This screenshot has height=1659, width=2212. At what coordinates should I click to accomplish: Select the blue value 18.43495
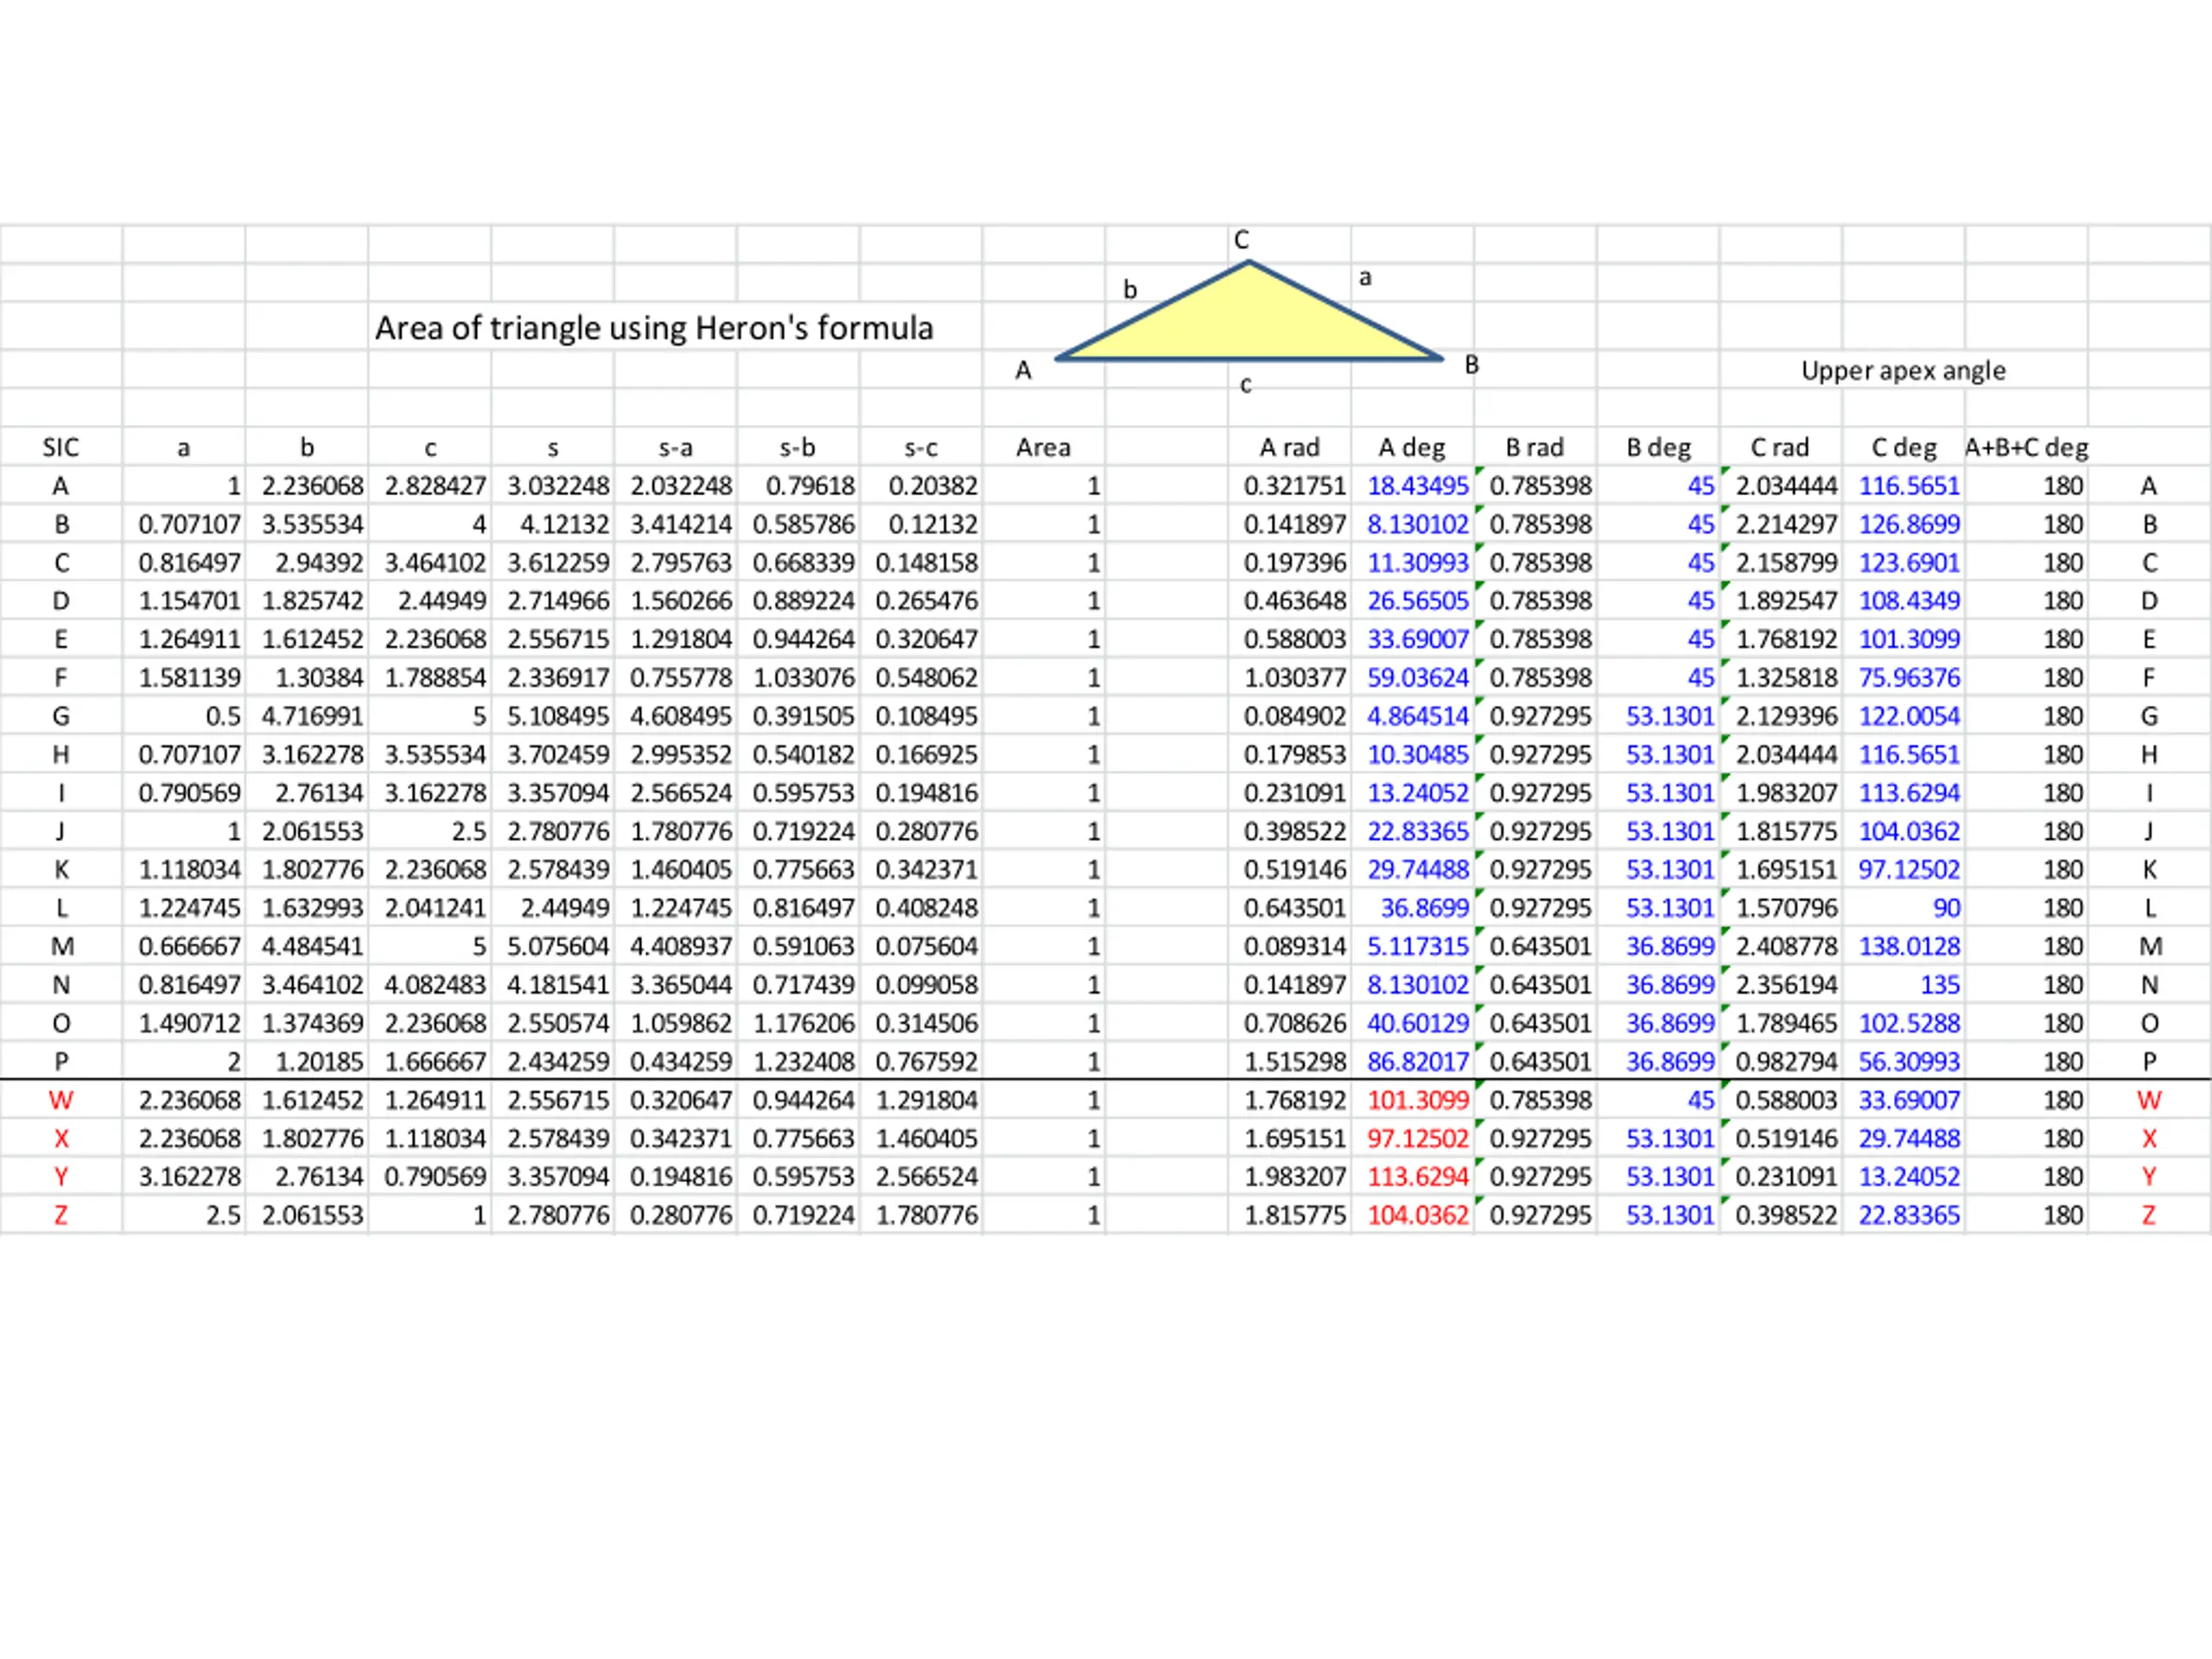coord(1418,486)
